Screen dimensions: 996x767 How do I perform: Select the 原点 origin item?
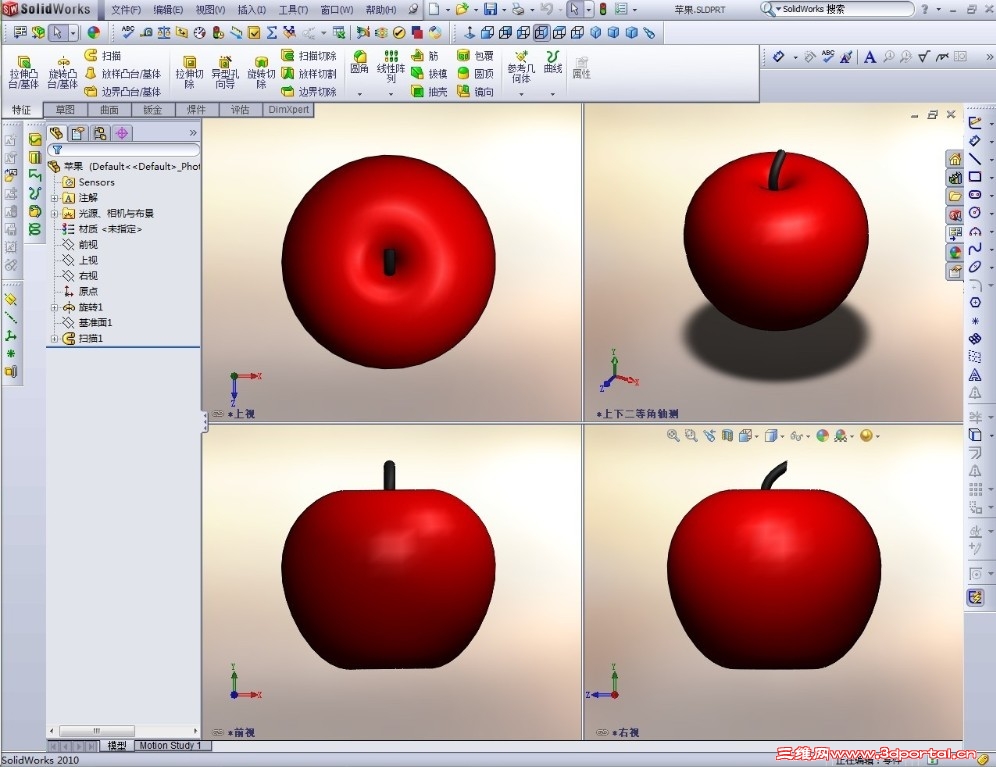80,292
